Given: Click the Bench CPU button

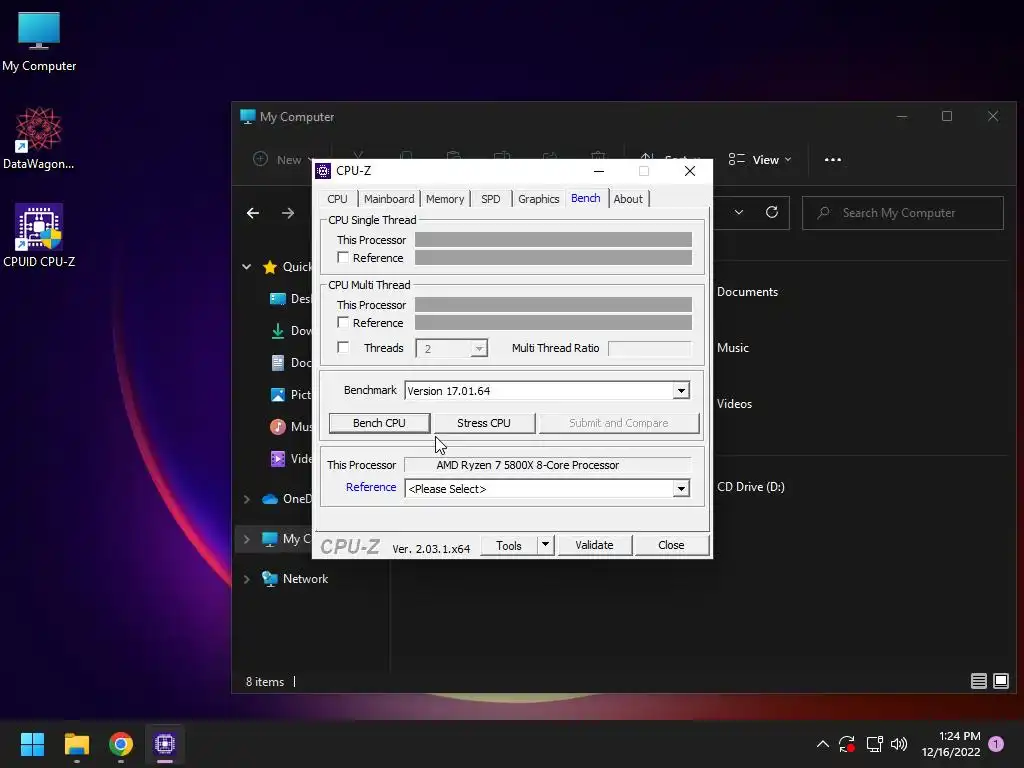Looking at the screenshot, I should [379, 423].
